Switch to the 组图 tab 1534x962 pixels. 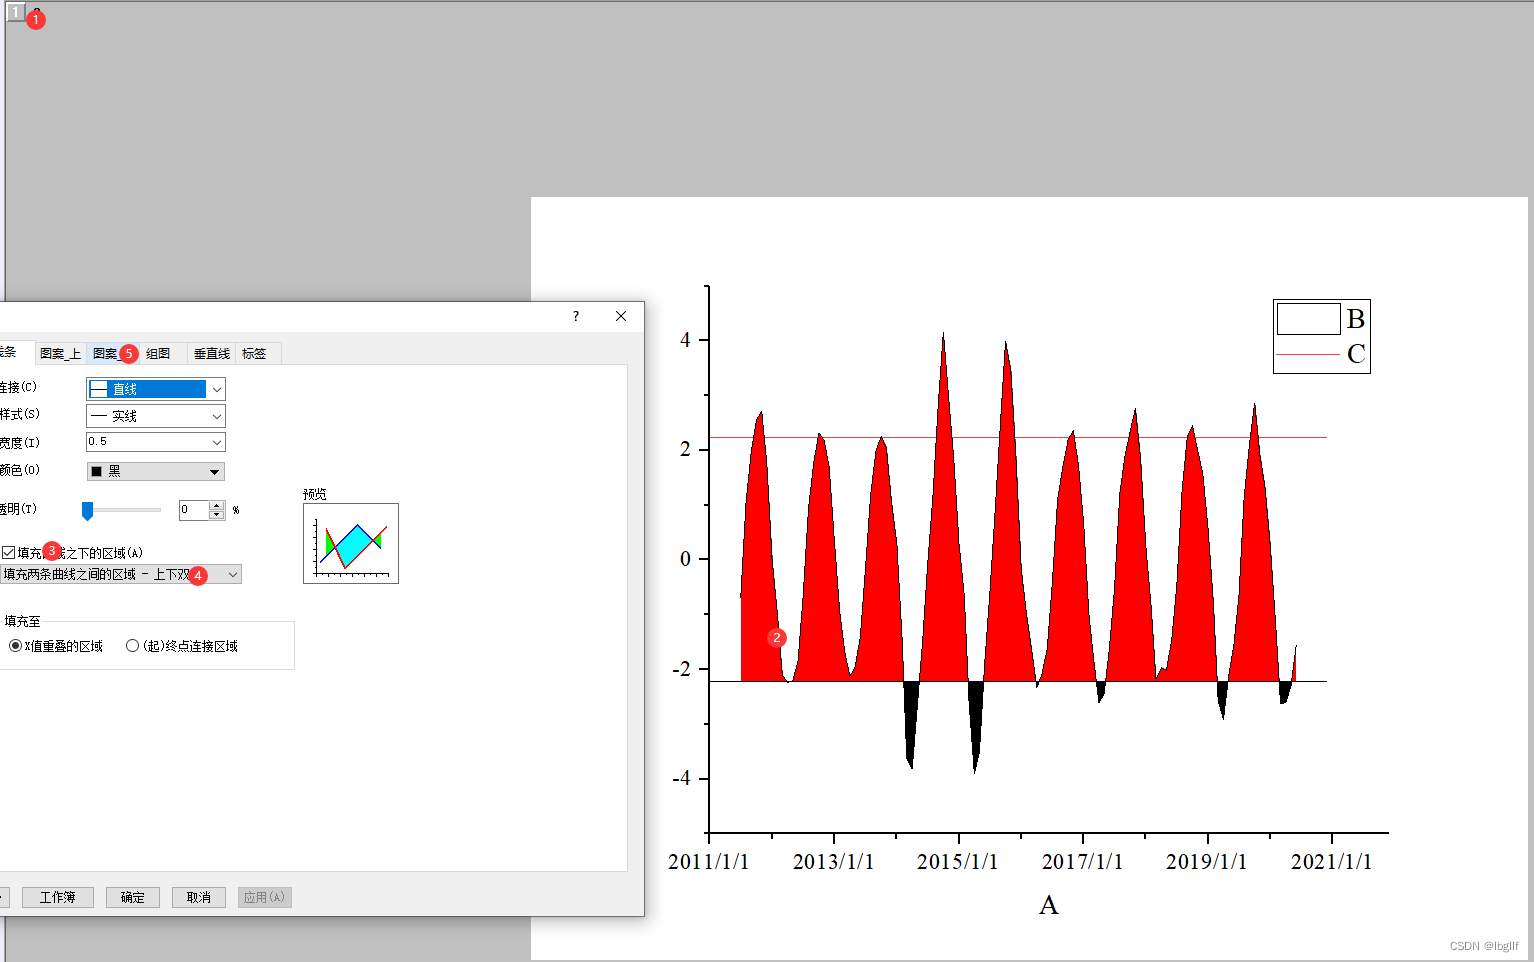click(x=158, y=353)
